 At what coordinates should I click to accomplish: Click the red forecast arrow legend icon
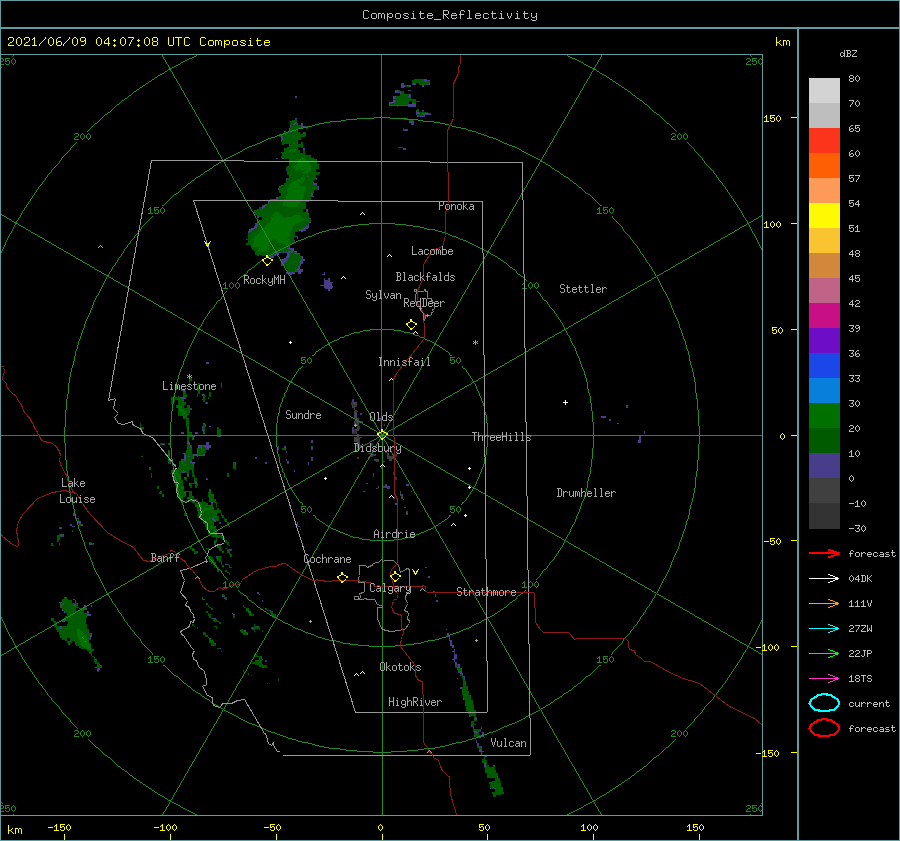(x=824, y=553)
